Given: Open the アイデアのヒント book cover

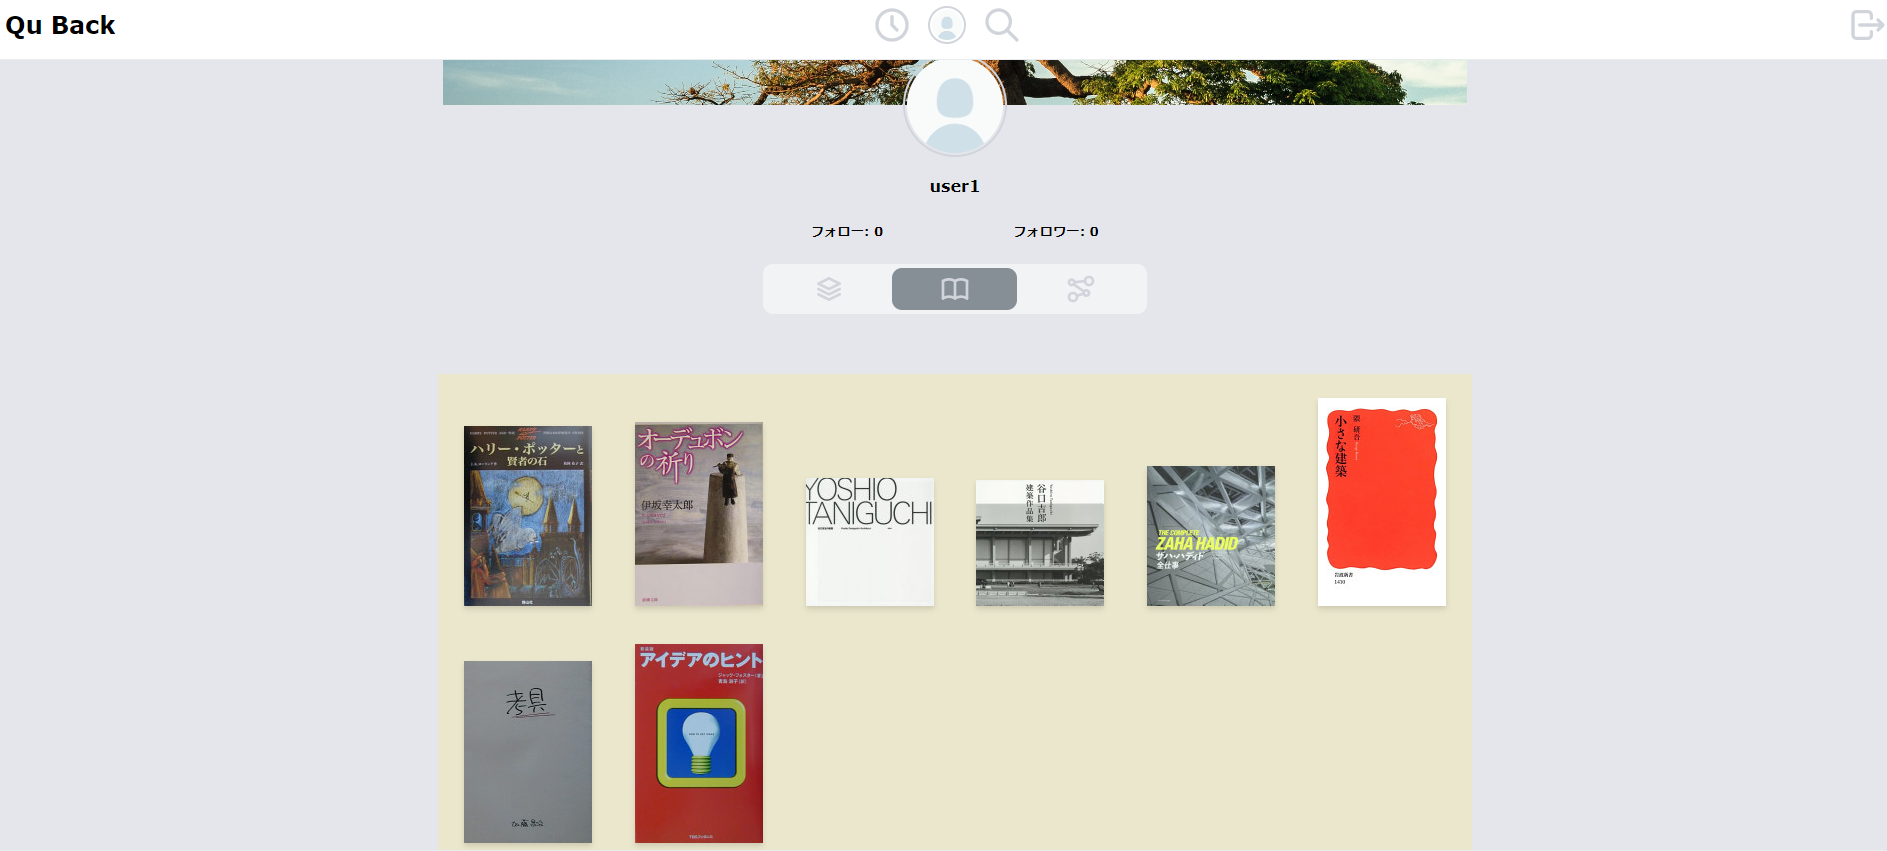Looking at the screenshot, I should [698, 743].
